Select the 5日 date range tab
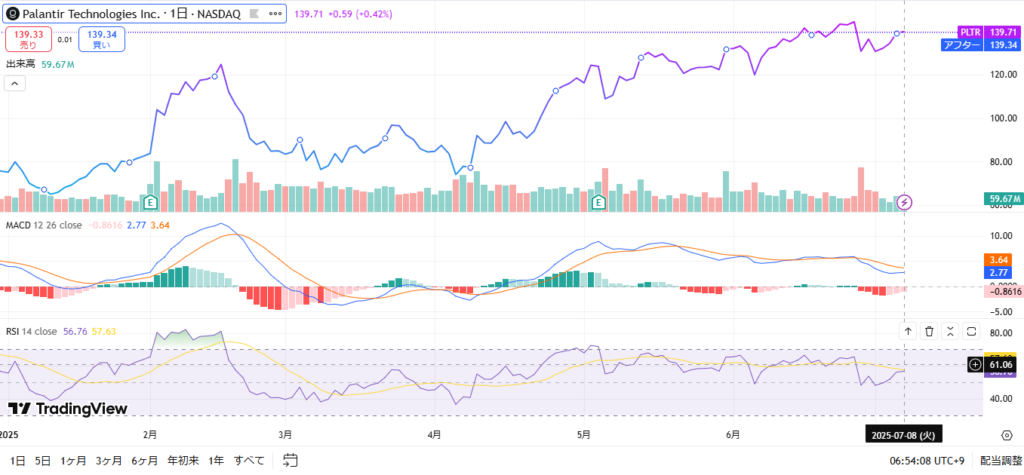 click(42, 461)
